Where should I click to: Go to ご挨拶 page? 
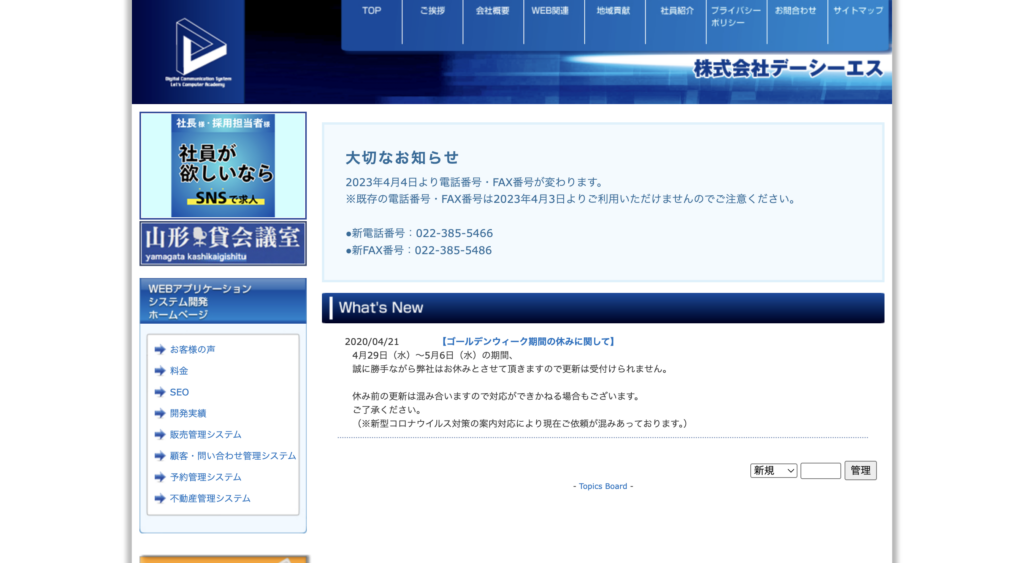pyautogui.click(x=432, y=12)
